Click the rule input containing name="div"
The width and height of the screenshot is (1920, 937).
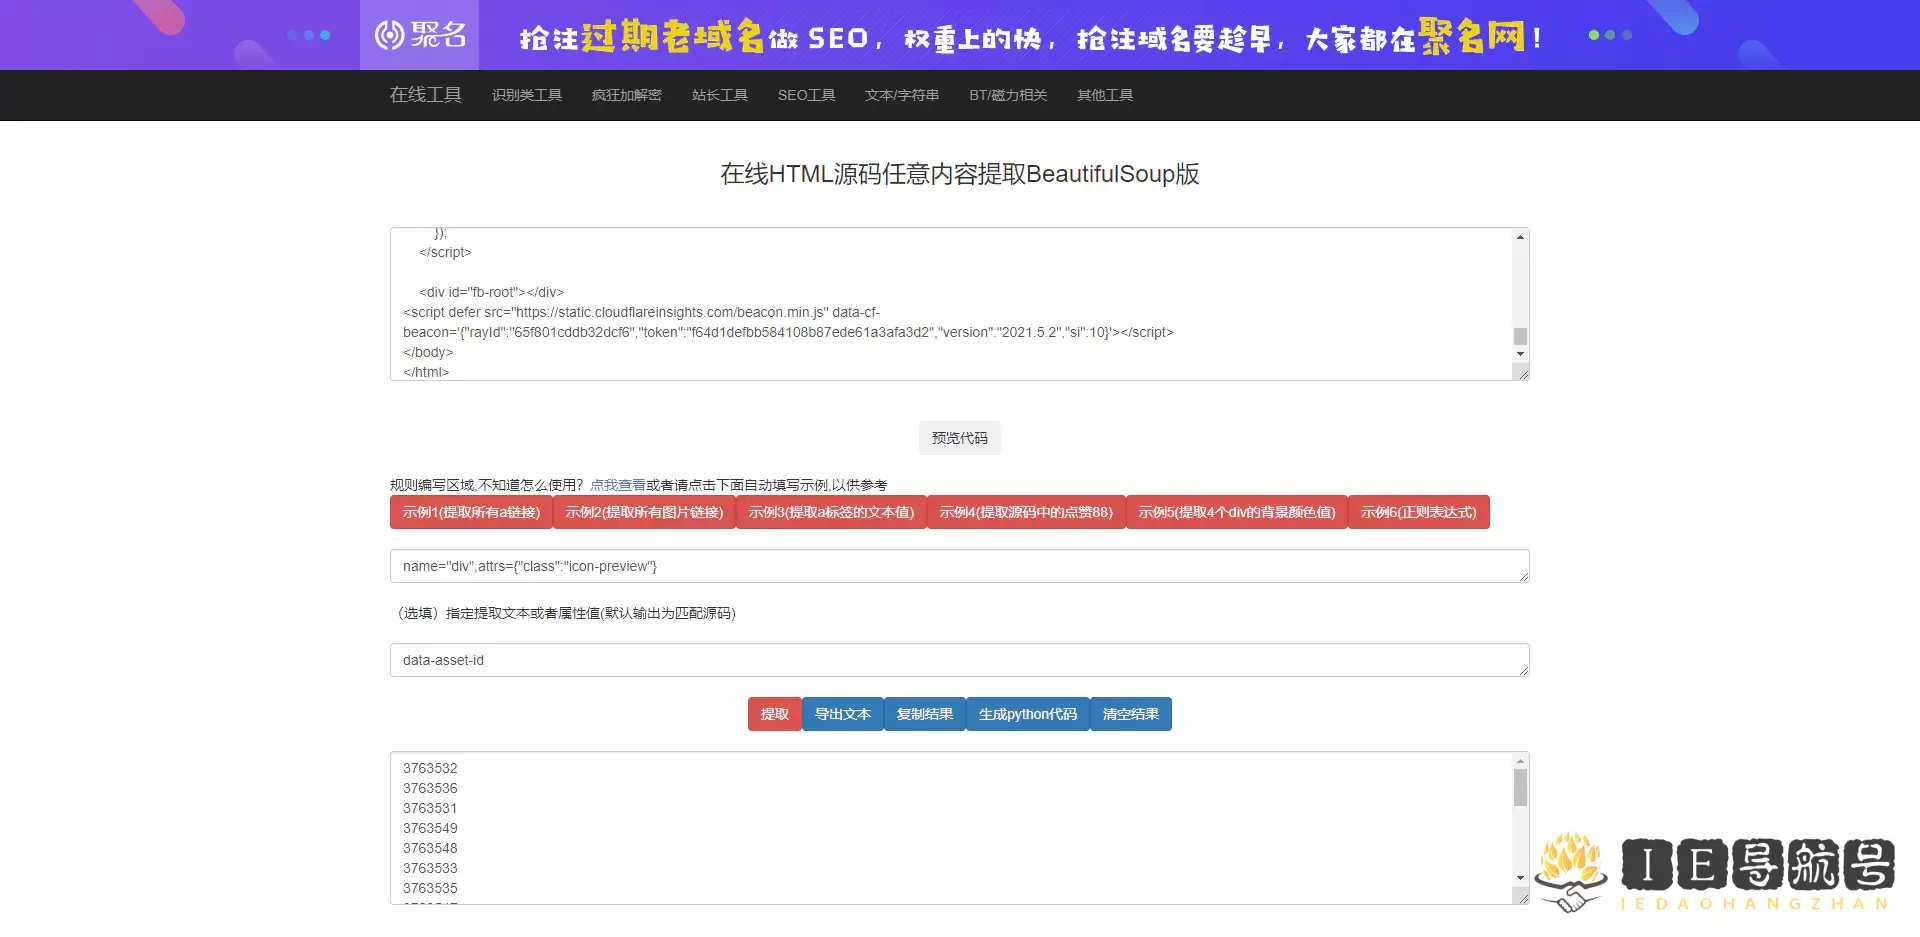point(958,566)
